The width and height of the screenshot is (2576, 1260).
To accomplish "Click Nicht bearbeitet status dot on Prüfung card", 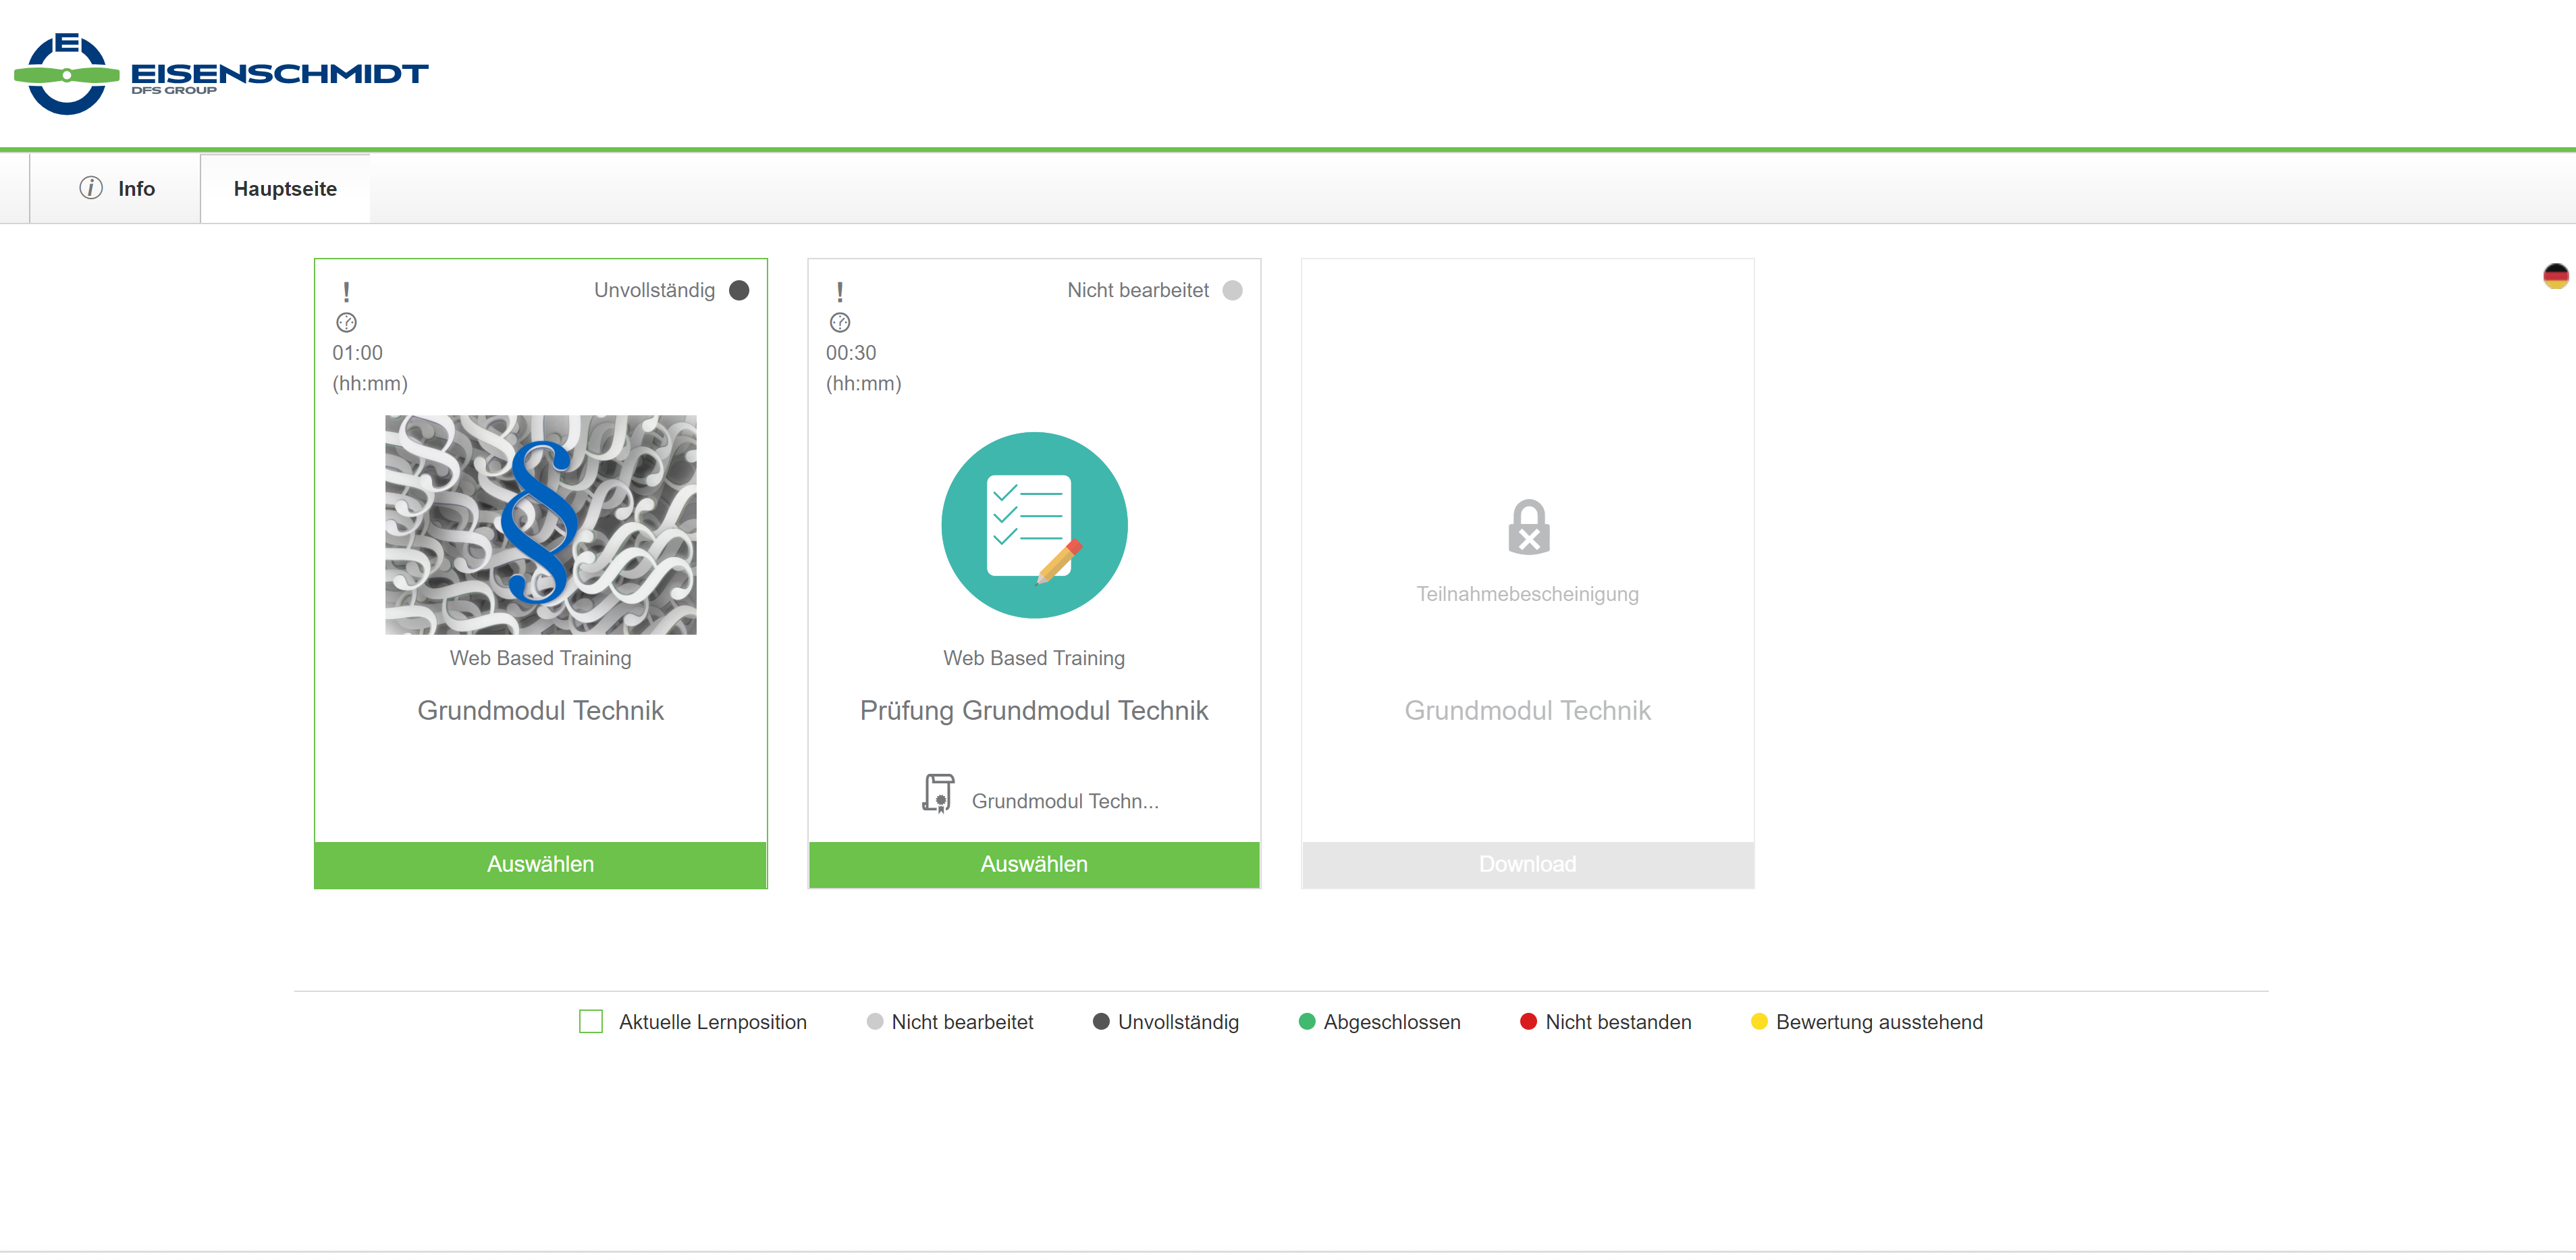I will [x=1232, y=290].
